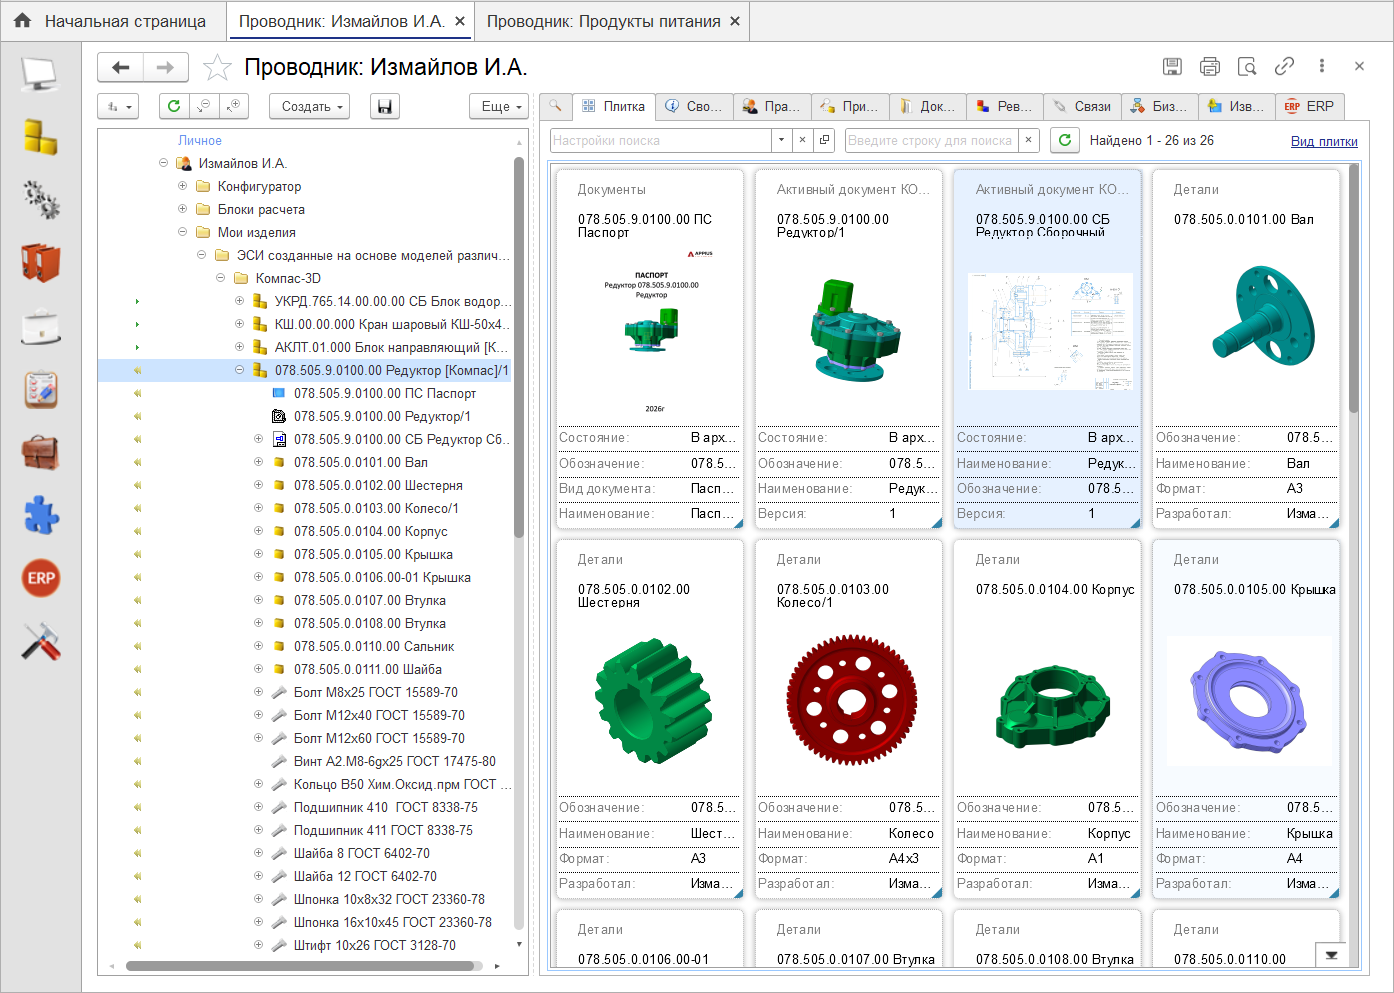Expand the Конфигуратор folder
The width and height of the screenshot is (1394, 993).
click(x=182, y=185)
